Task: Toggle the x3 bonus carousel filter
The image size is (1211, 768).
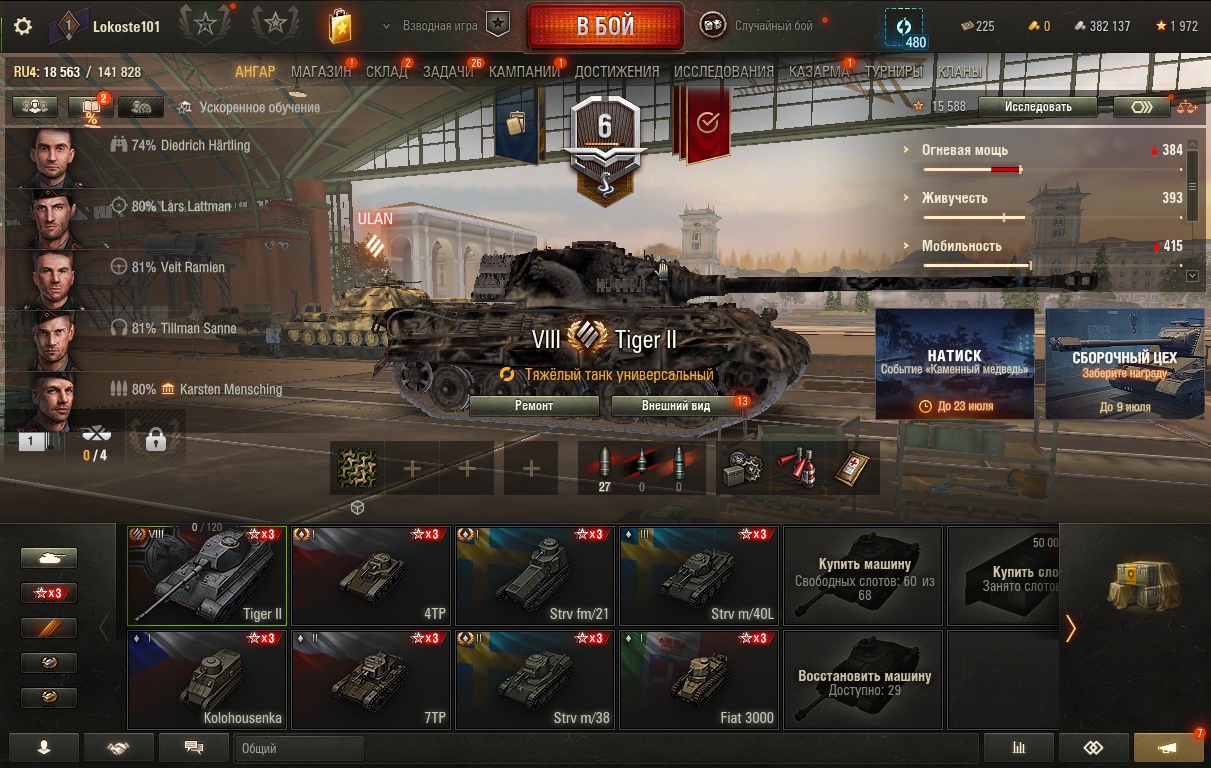Action: pos(49,593)
